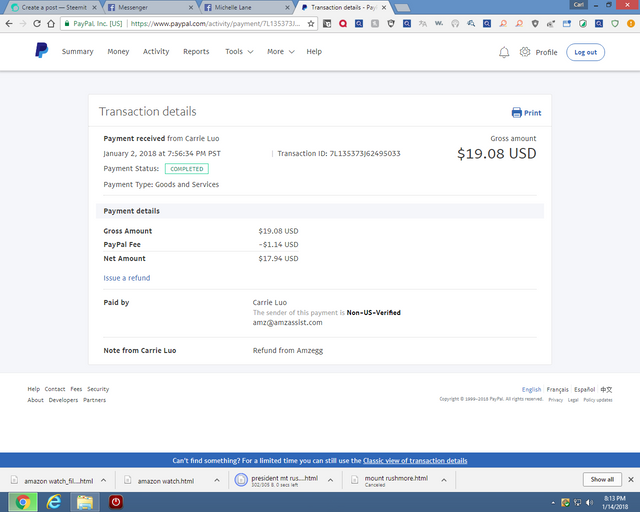
Task: Open File Explorer from the taskbar
Action: pyautogui.click(x=84, y=502)
